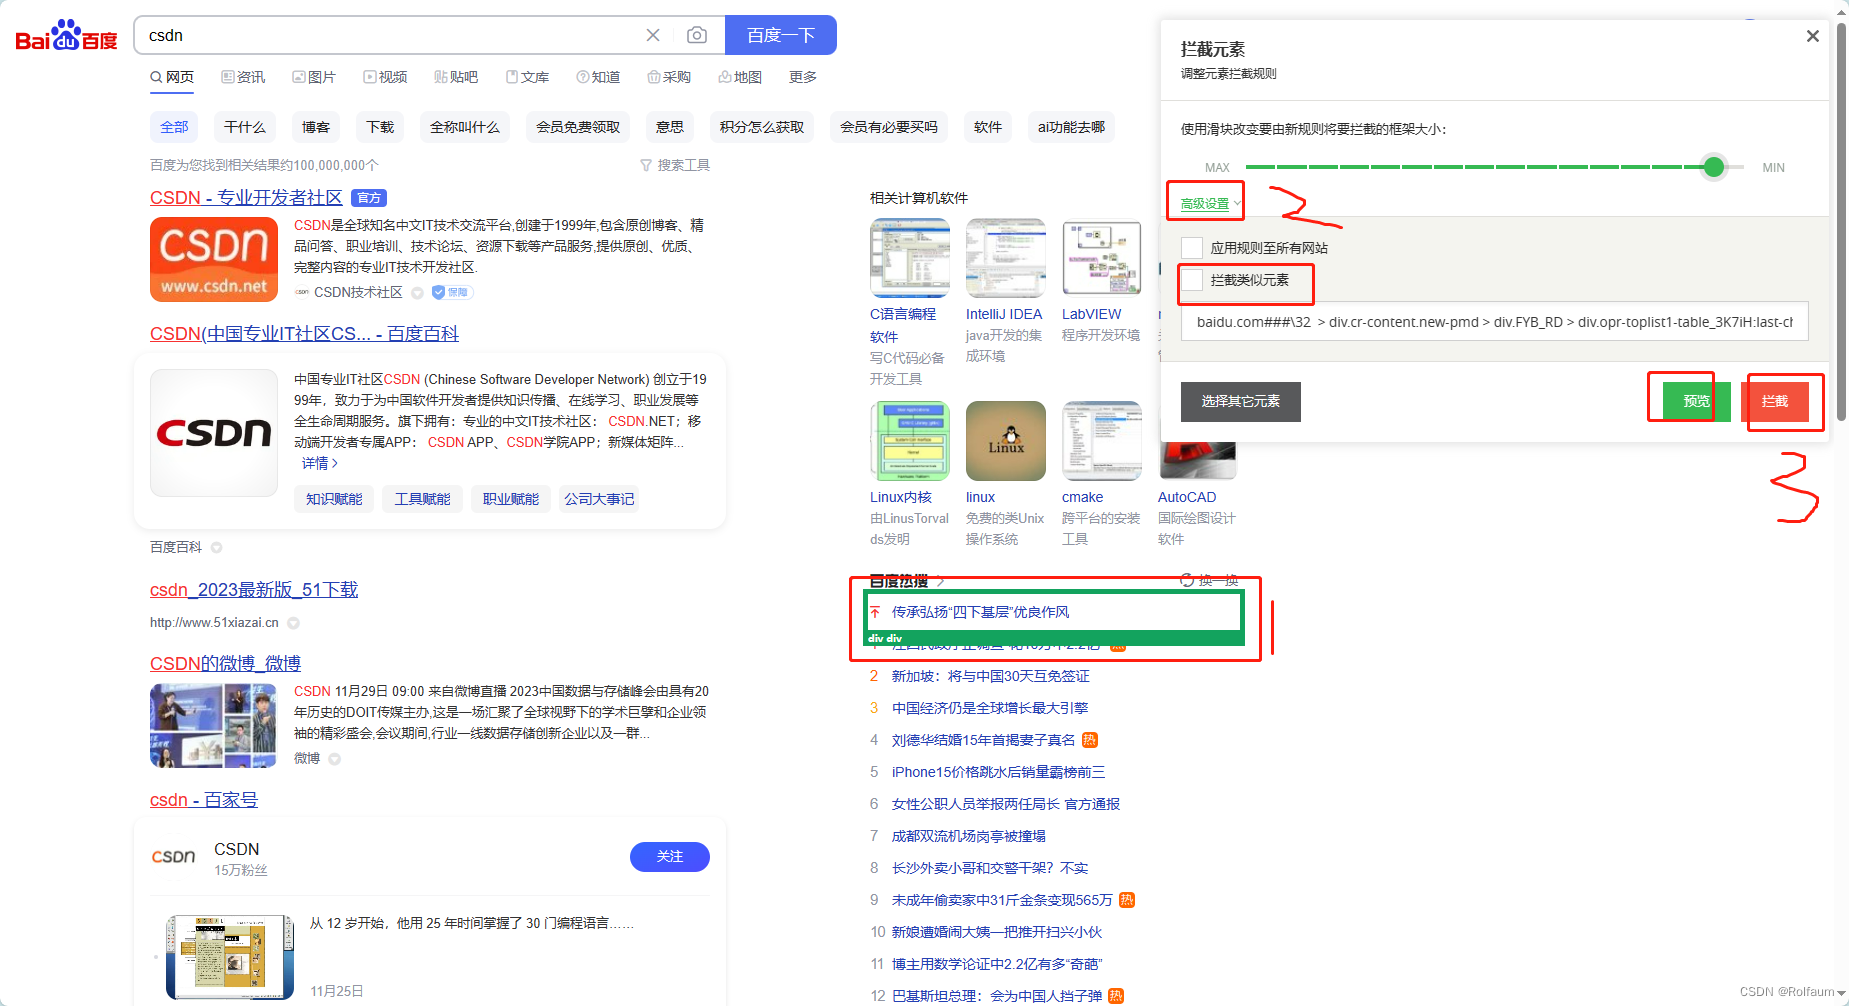This screenshot has height=1006, width=1849.
Task: Switch to 地图 tab
Action: click(x=740, y=77)
